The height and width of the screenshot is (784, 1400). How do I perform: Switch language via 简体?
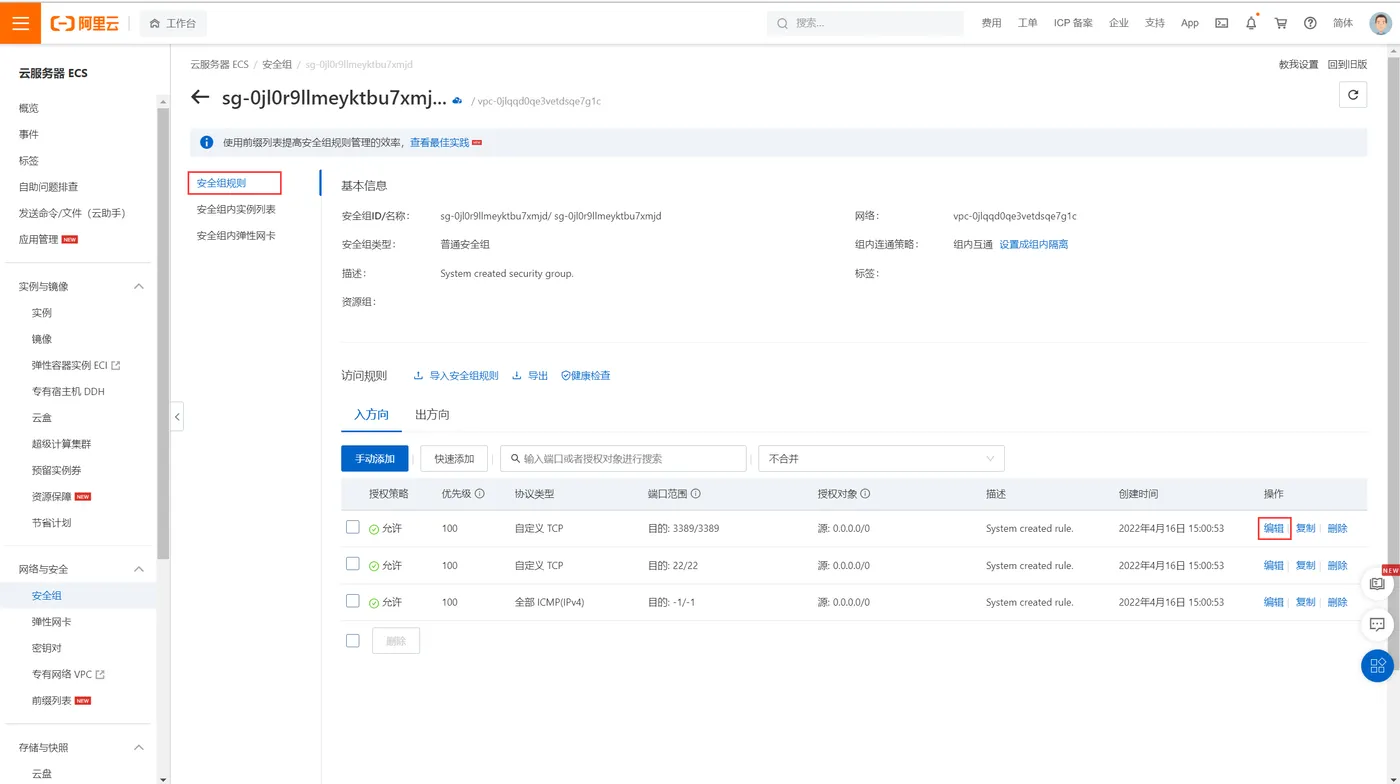1343,23
